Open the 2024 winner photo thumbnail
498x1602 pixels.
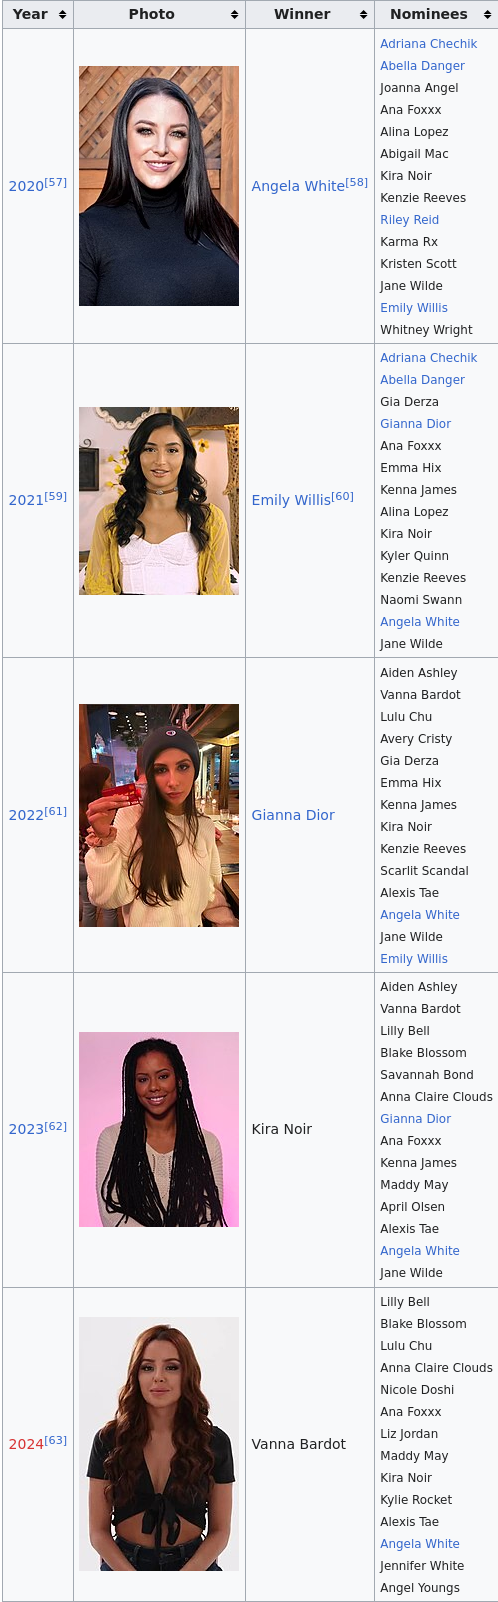click(x=159, y=1444)
